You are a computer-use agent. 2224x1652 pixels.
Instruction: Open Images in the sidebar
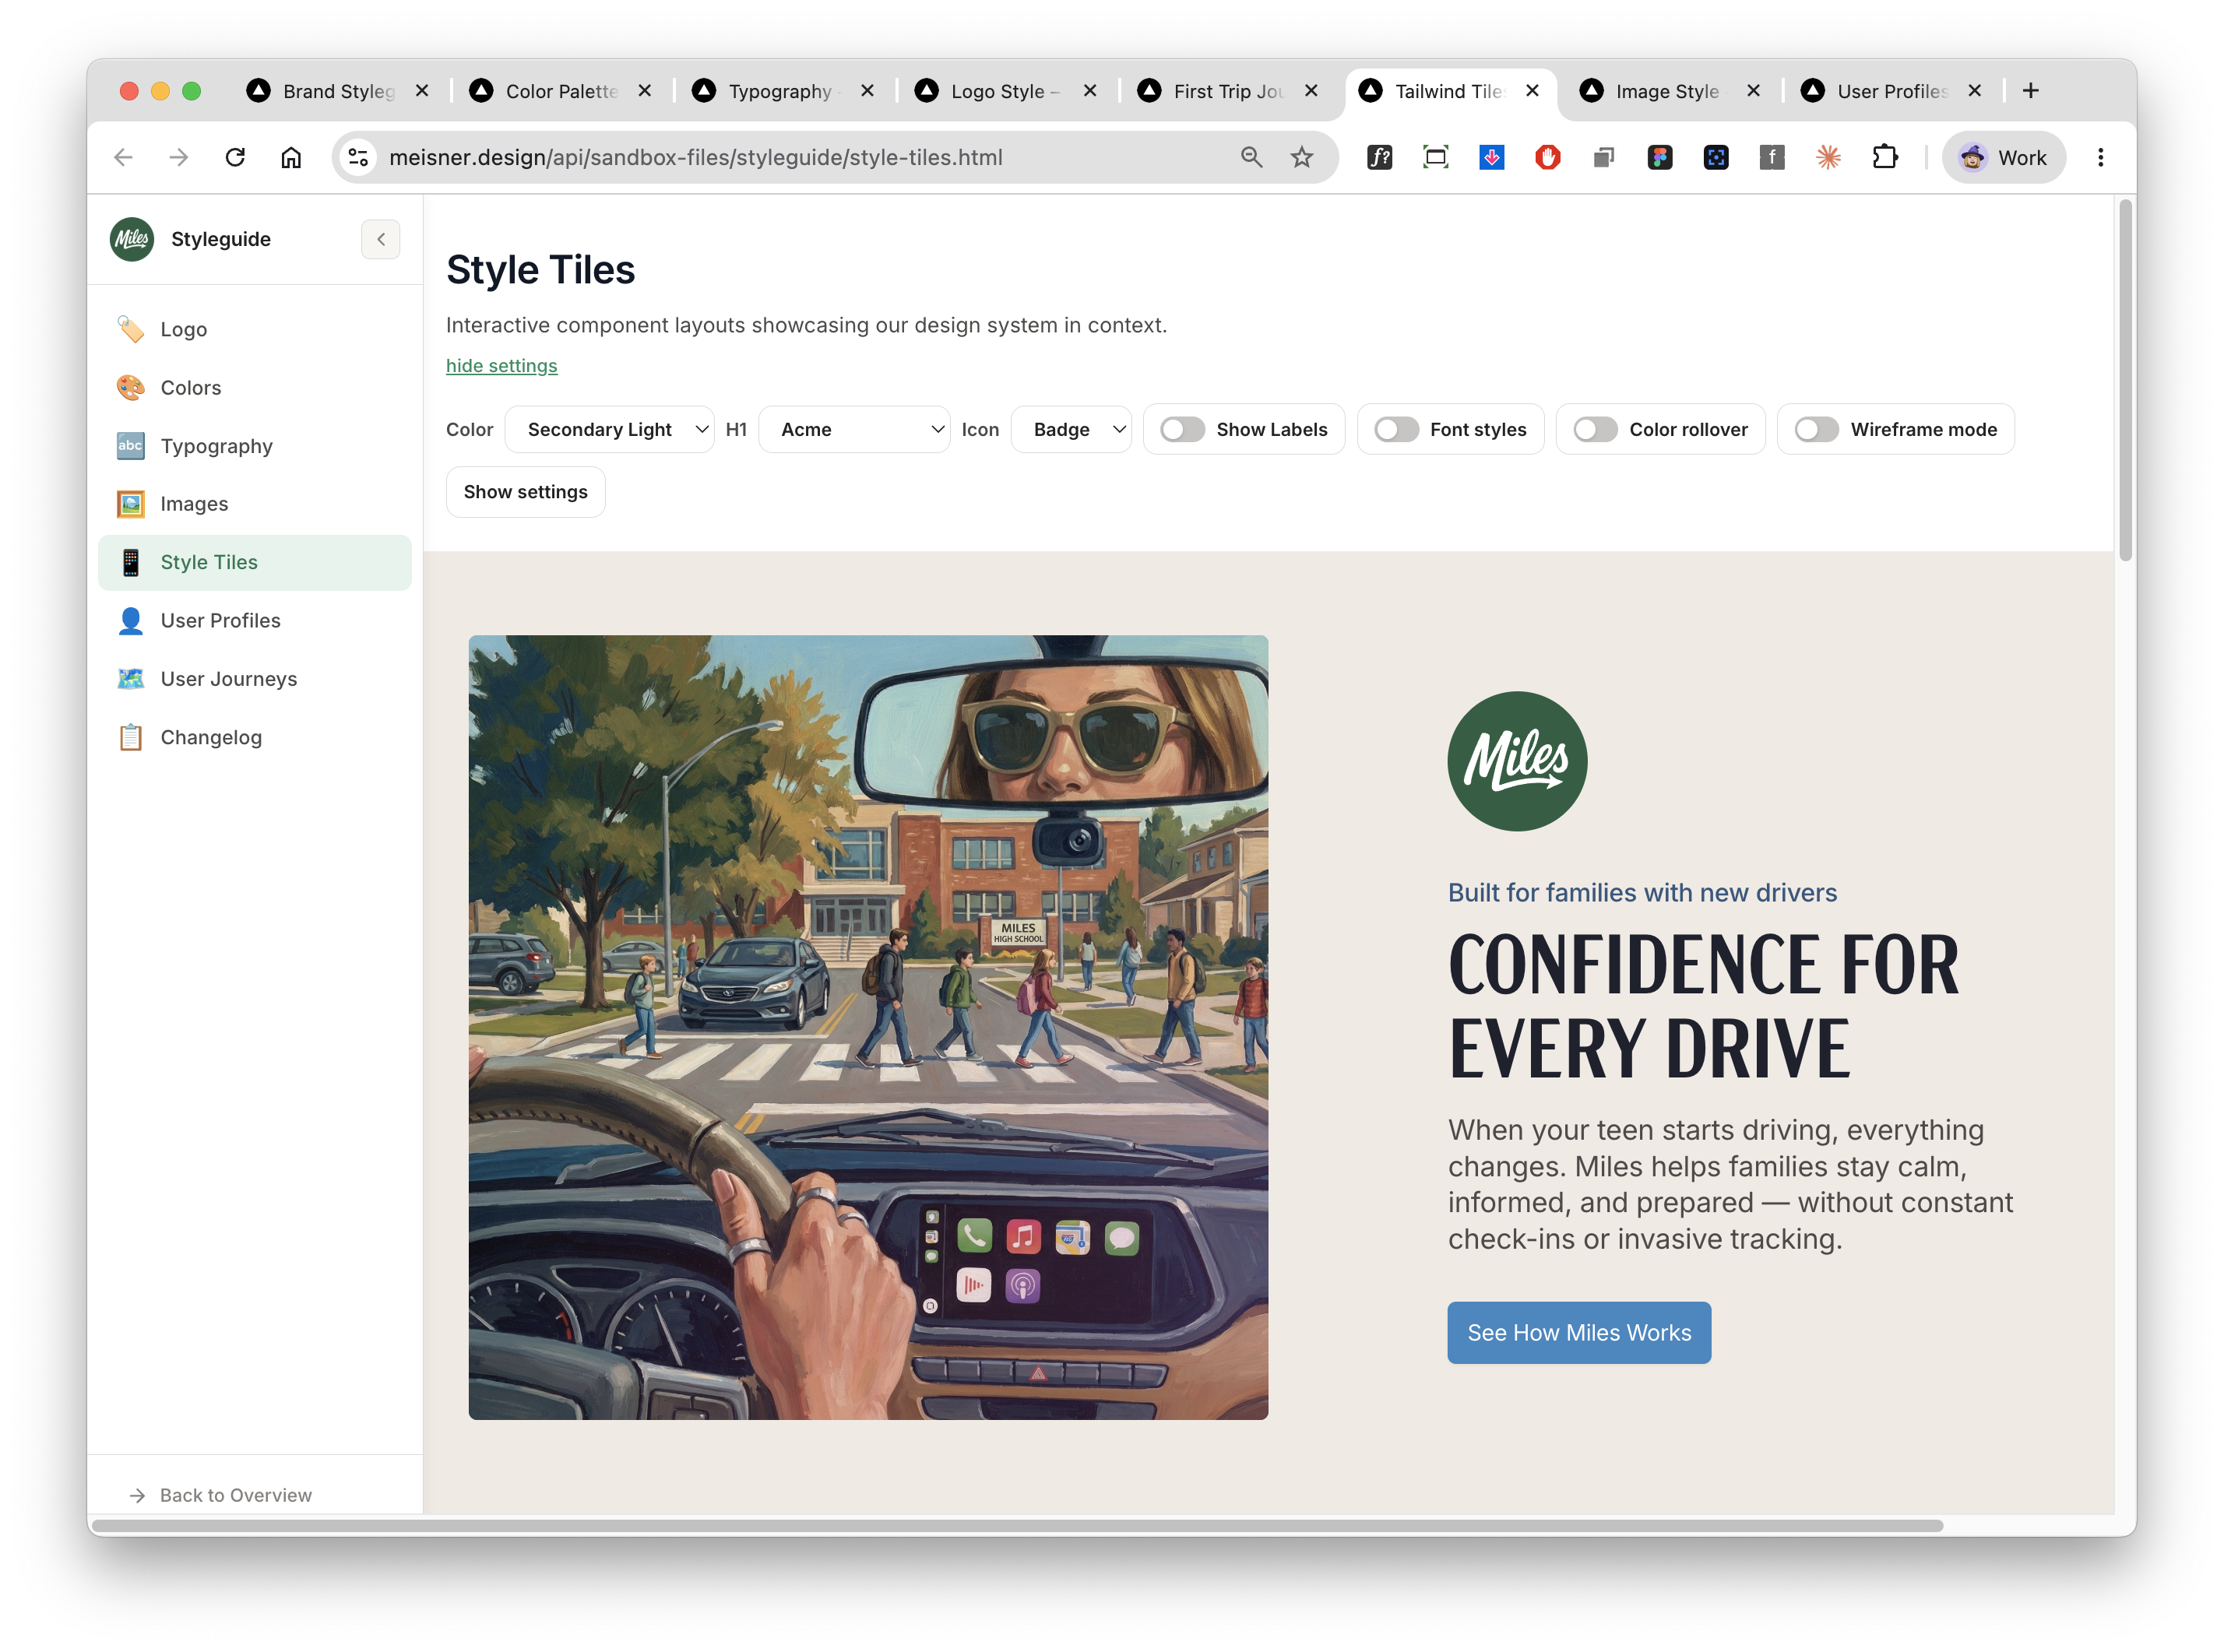pyautogui.click(x=255, y=504)
